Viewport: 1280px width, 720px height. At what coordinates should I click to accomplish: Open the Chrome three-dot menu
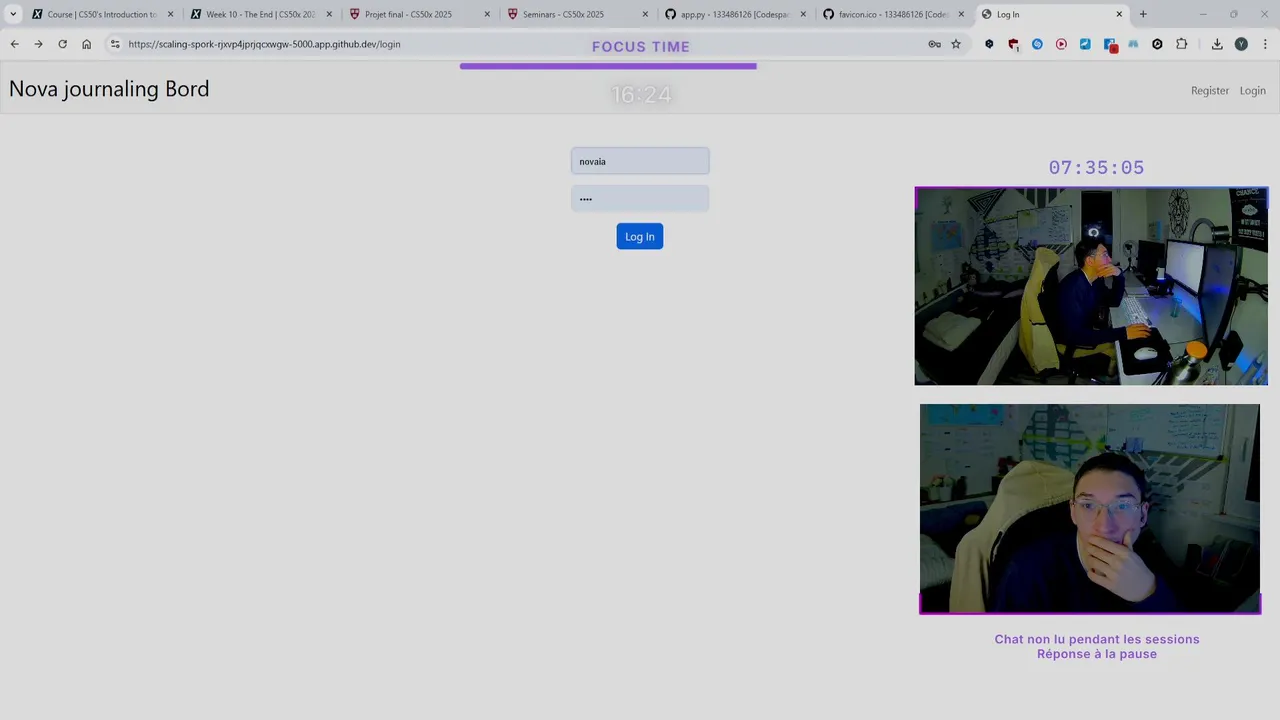pyautogui.click(x=1265, y=44)
